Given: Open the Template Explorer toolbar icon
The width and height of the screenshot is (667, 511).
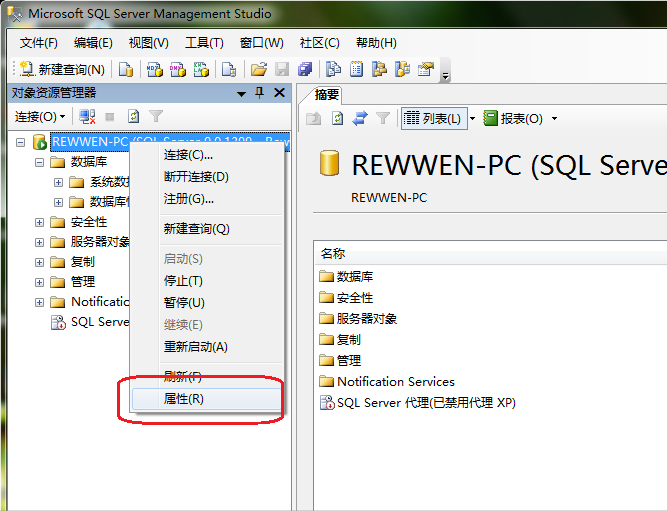Looking at the screenshot, I should (x=402, y=69).
